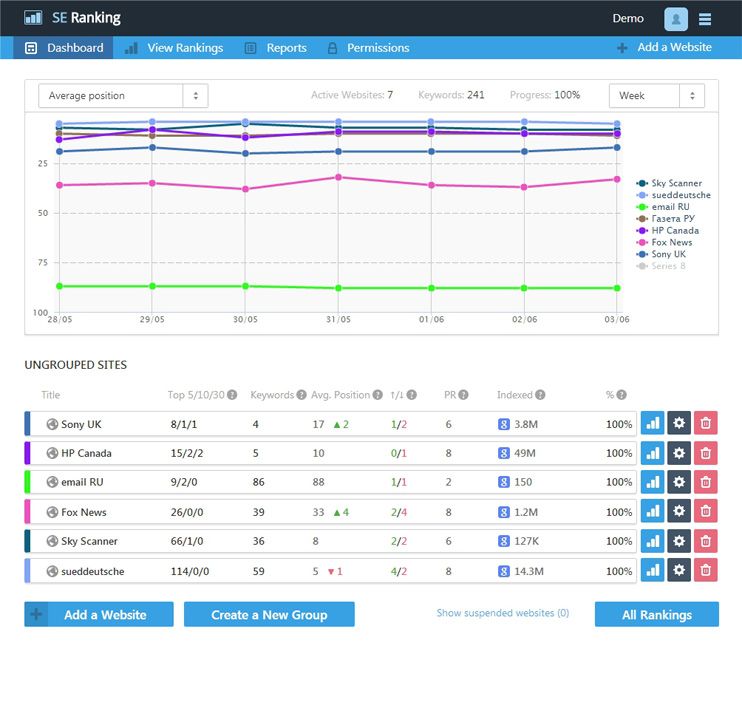Screen dimensions: 742x714
Task: Delete HP Canada with trash icon
Action: click(706, 453)
